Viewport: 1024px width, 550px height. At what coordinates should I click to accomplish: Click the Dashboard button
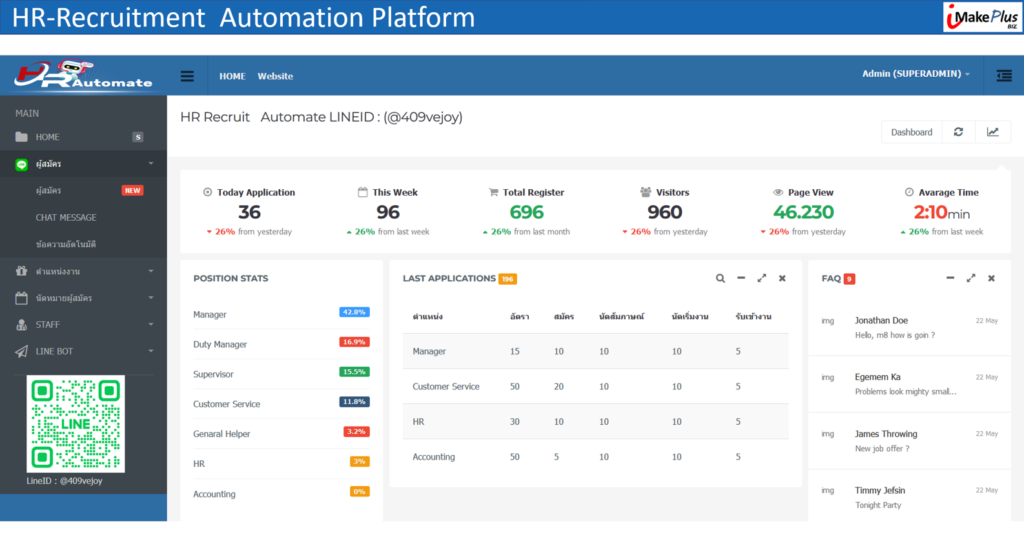coord(912,132)
